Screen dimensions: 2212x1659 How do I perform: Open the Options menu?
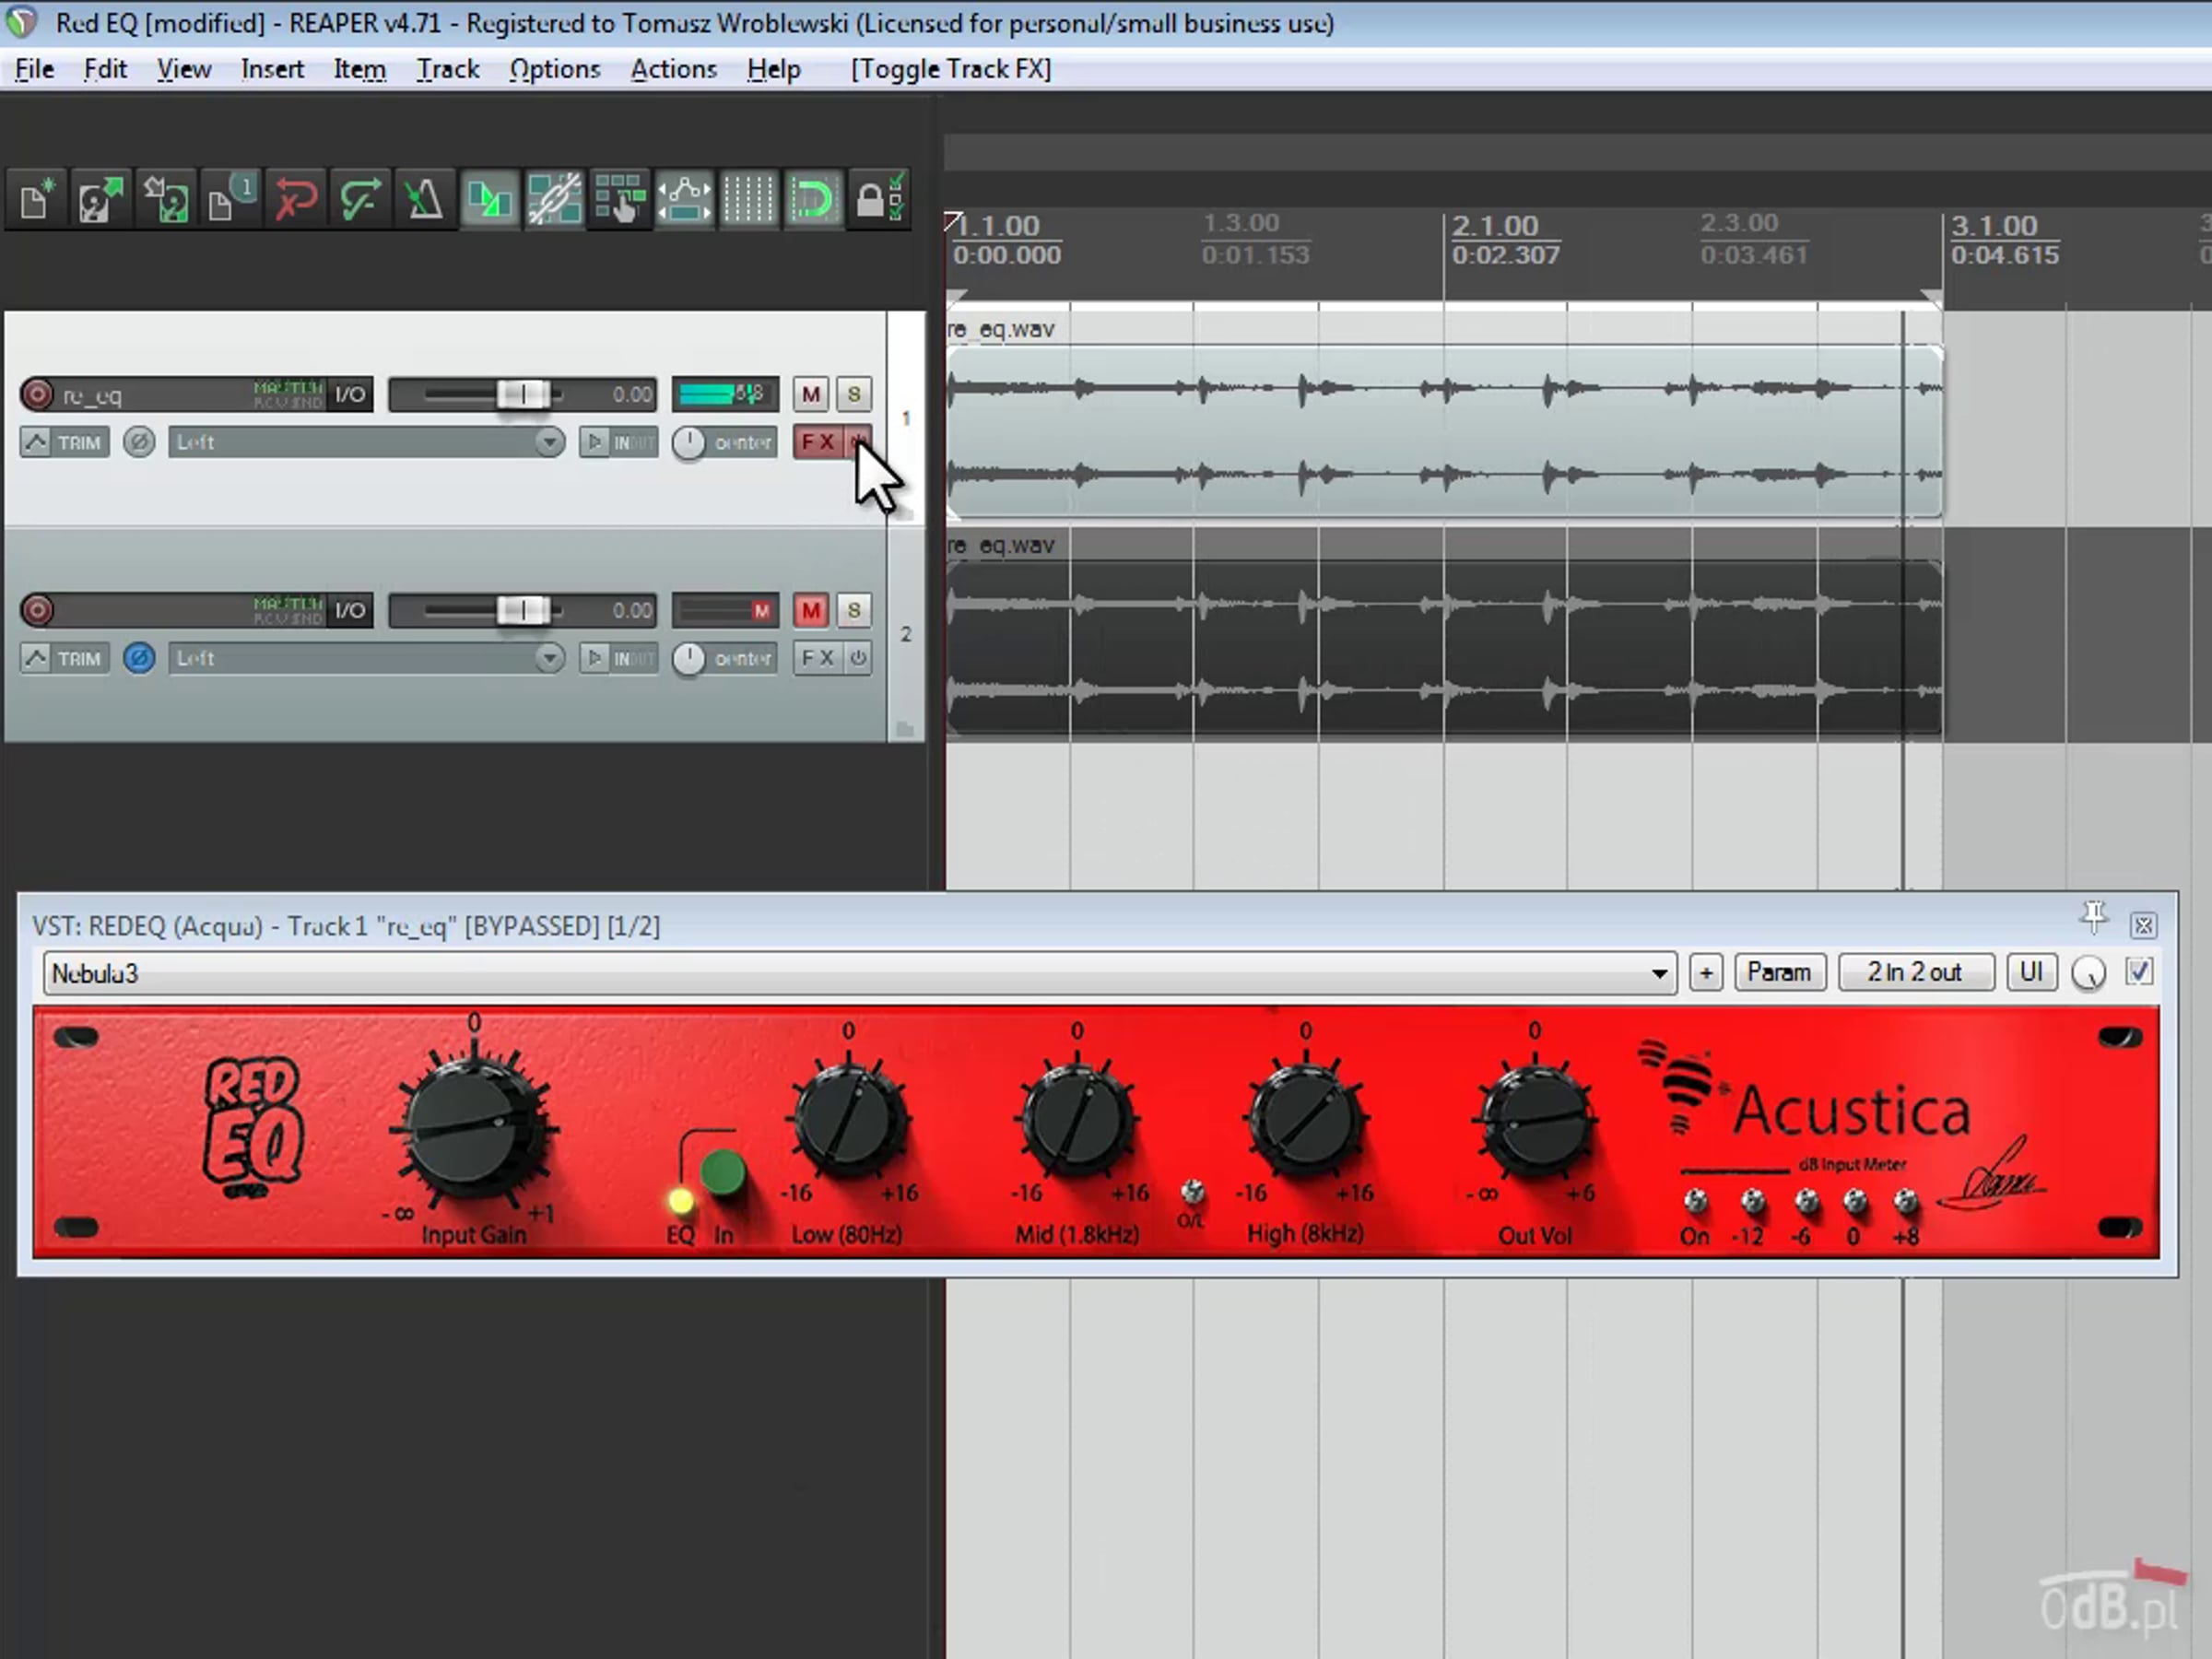[x=555, y=69]
